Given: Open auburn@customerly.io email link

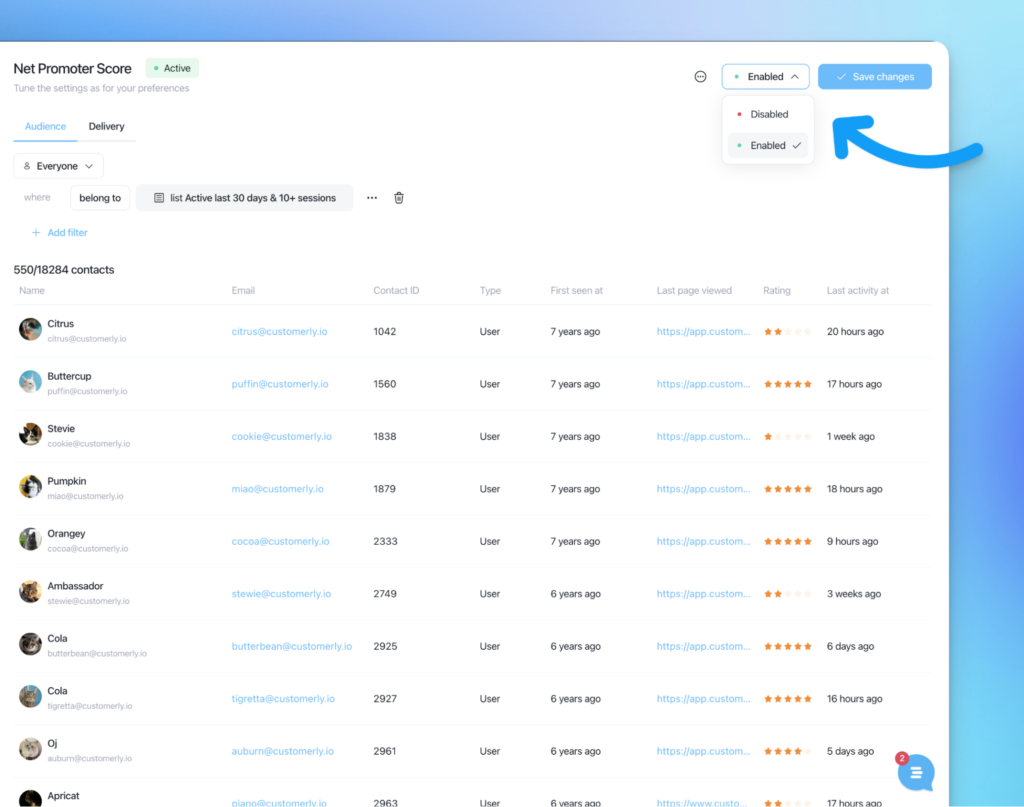Looking at the screenshot, I should (x=282, y=751).
